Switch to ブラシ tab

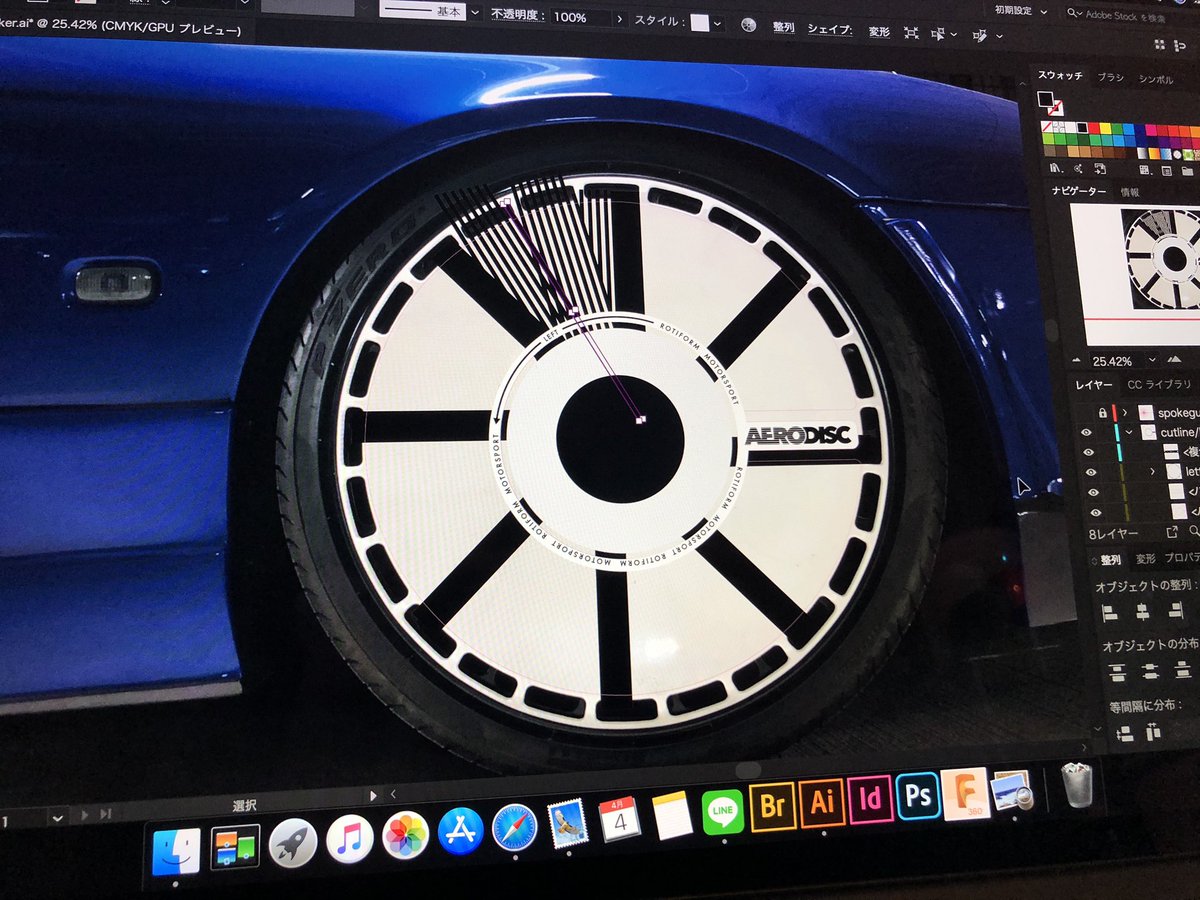(1111, 77)
